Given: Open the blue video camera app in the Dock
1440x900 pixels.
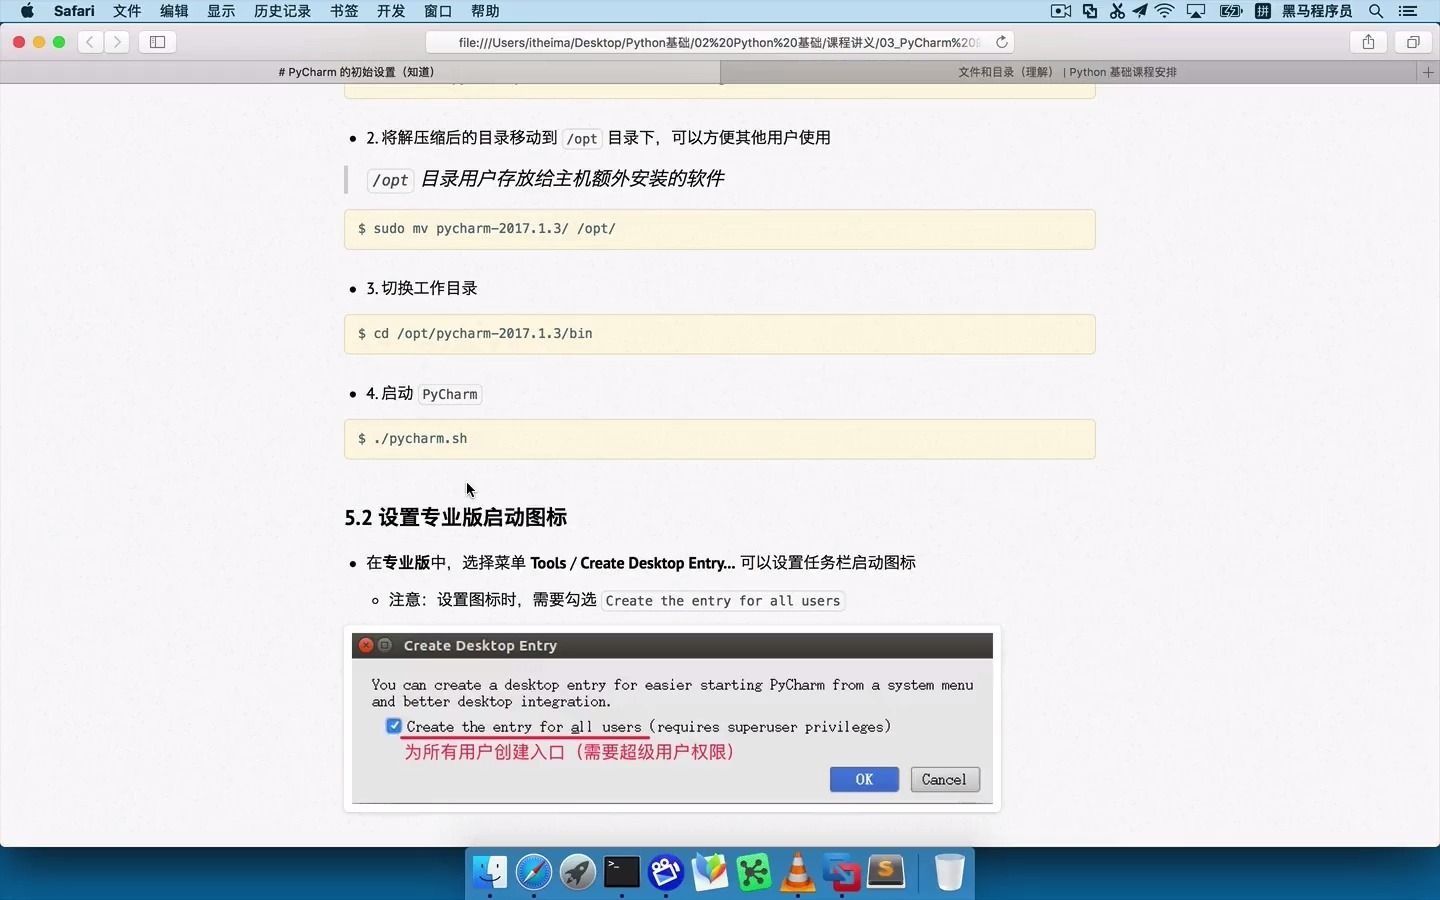Looking at the screenshot, I should click(x=666, y=872).
